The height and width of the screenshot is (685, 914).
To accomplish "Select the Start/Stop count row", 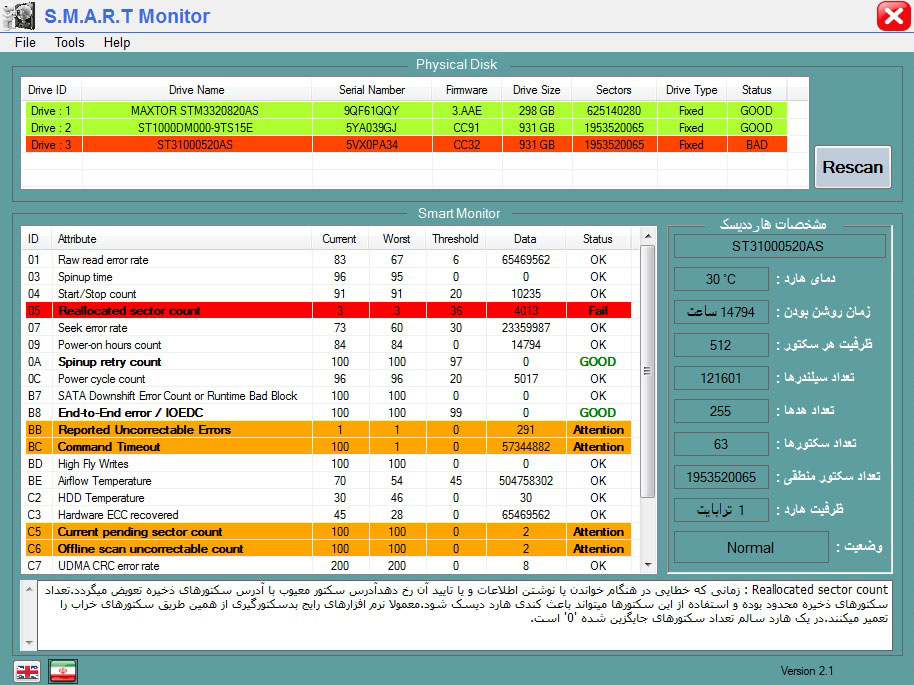I will point(328,294).
